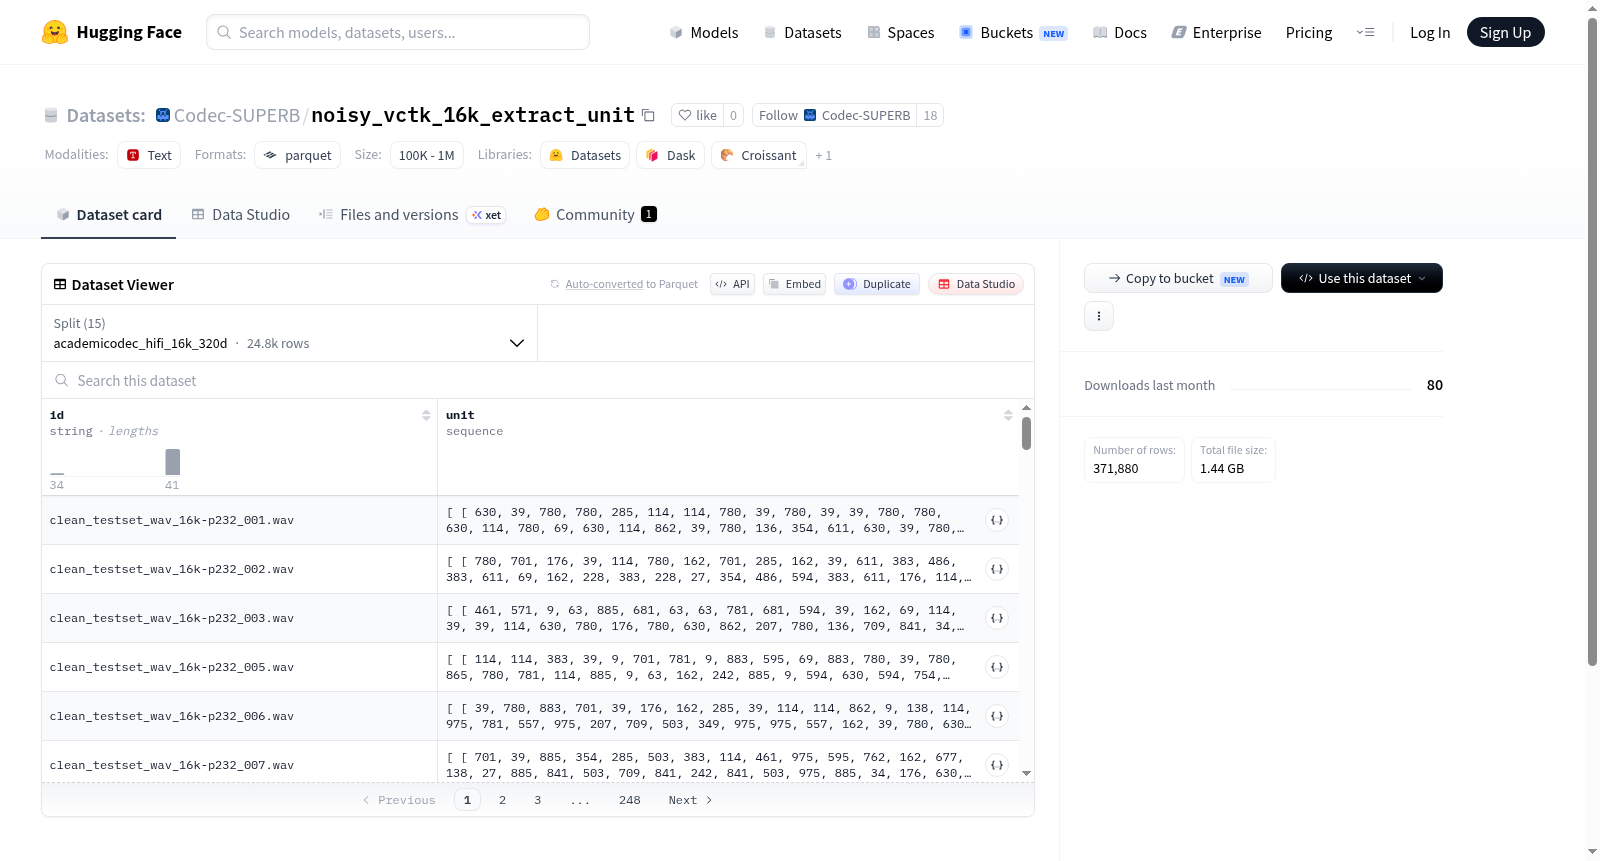Screen dimensions: 1600x861
Task: Click the Dask library tag
Action: [670, 155]
